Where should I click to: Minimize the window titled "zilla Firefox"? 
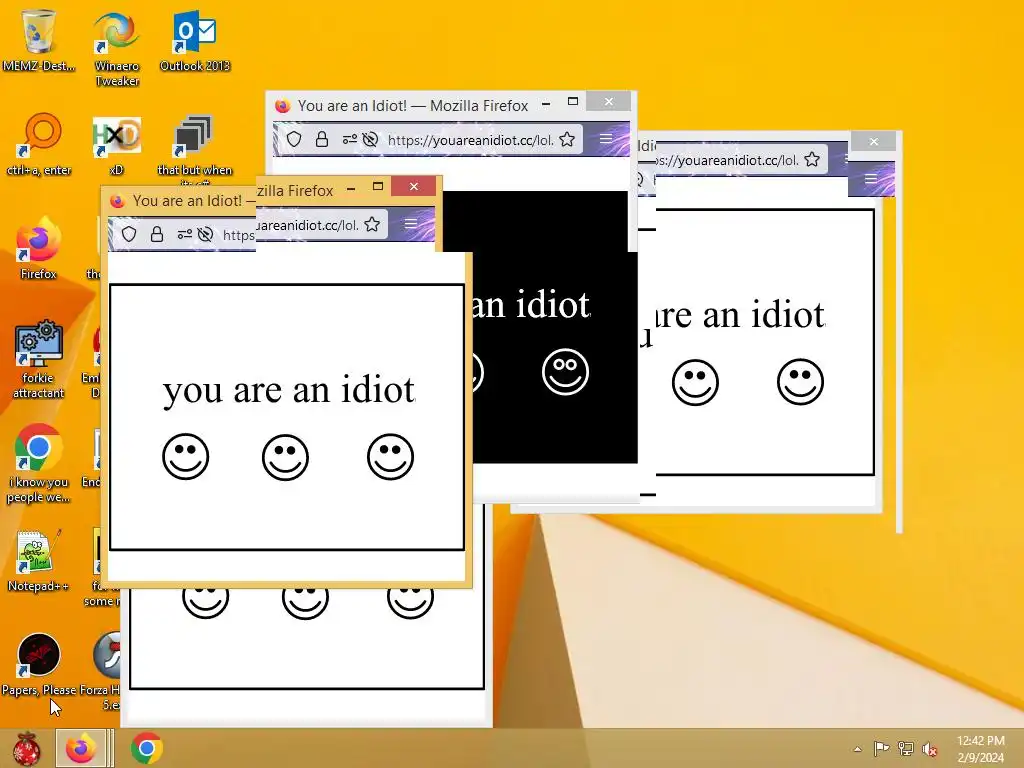[x=351, y=188]
